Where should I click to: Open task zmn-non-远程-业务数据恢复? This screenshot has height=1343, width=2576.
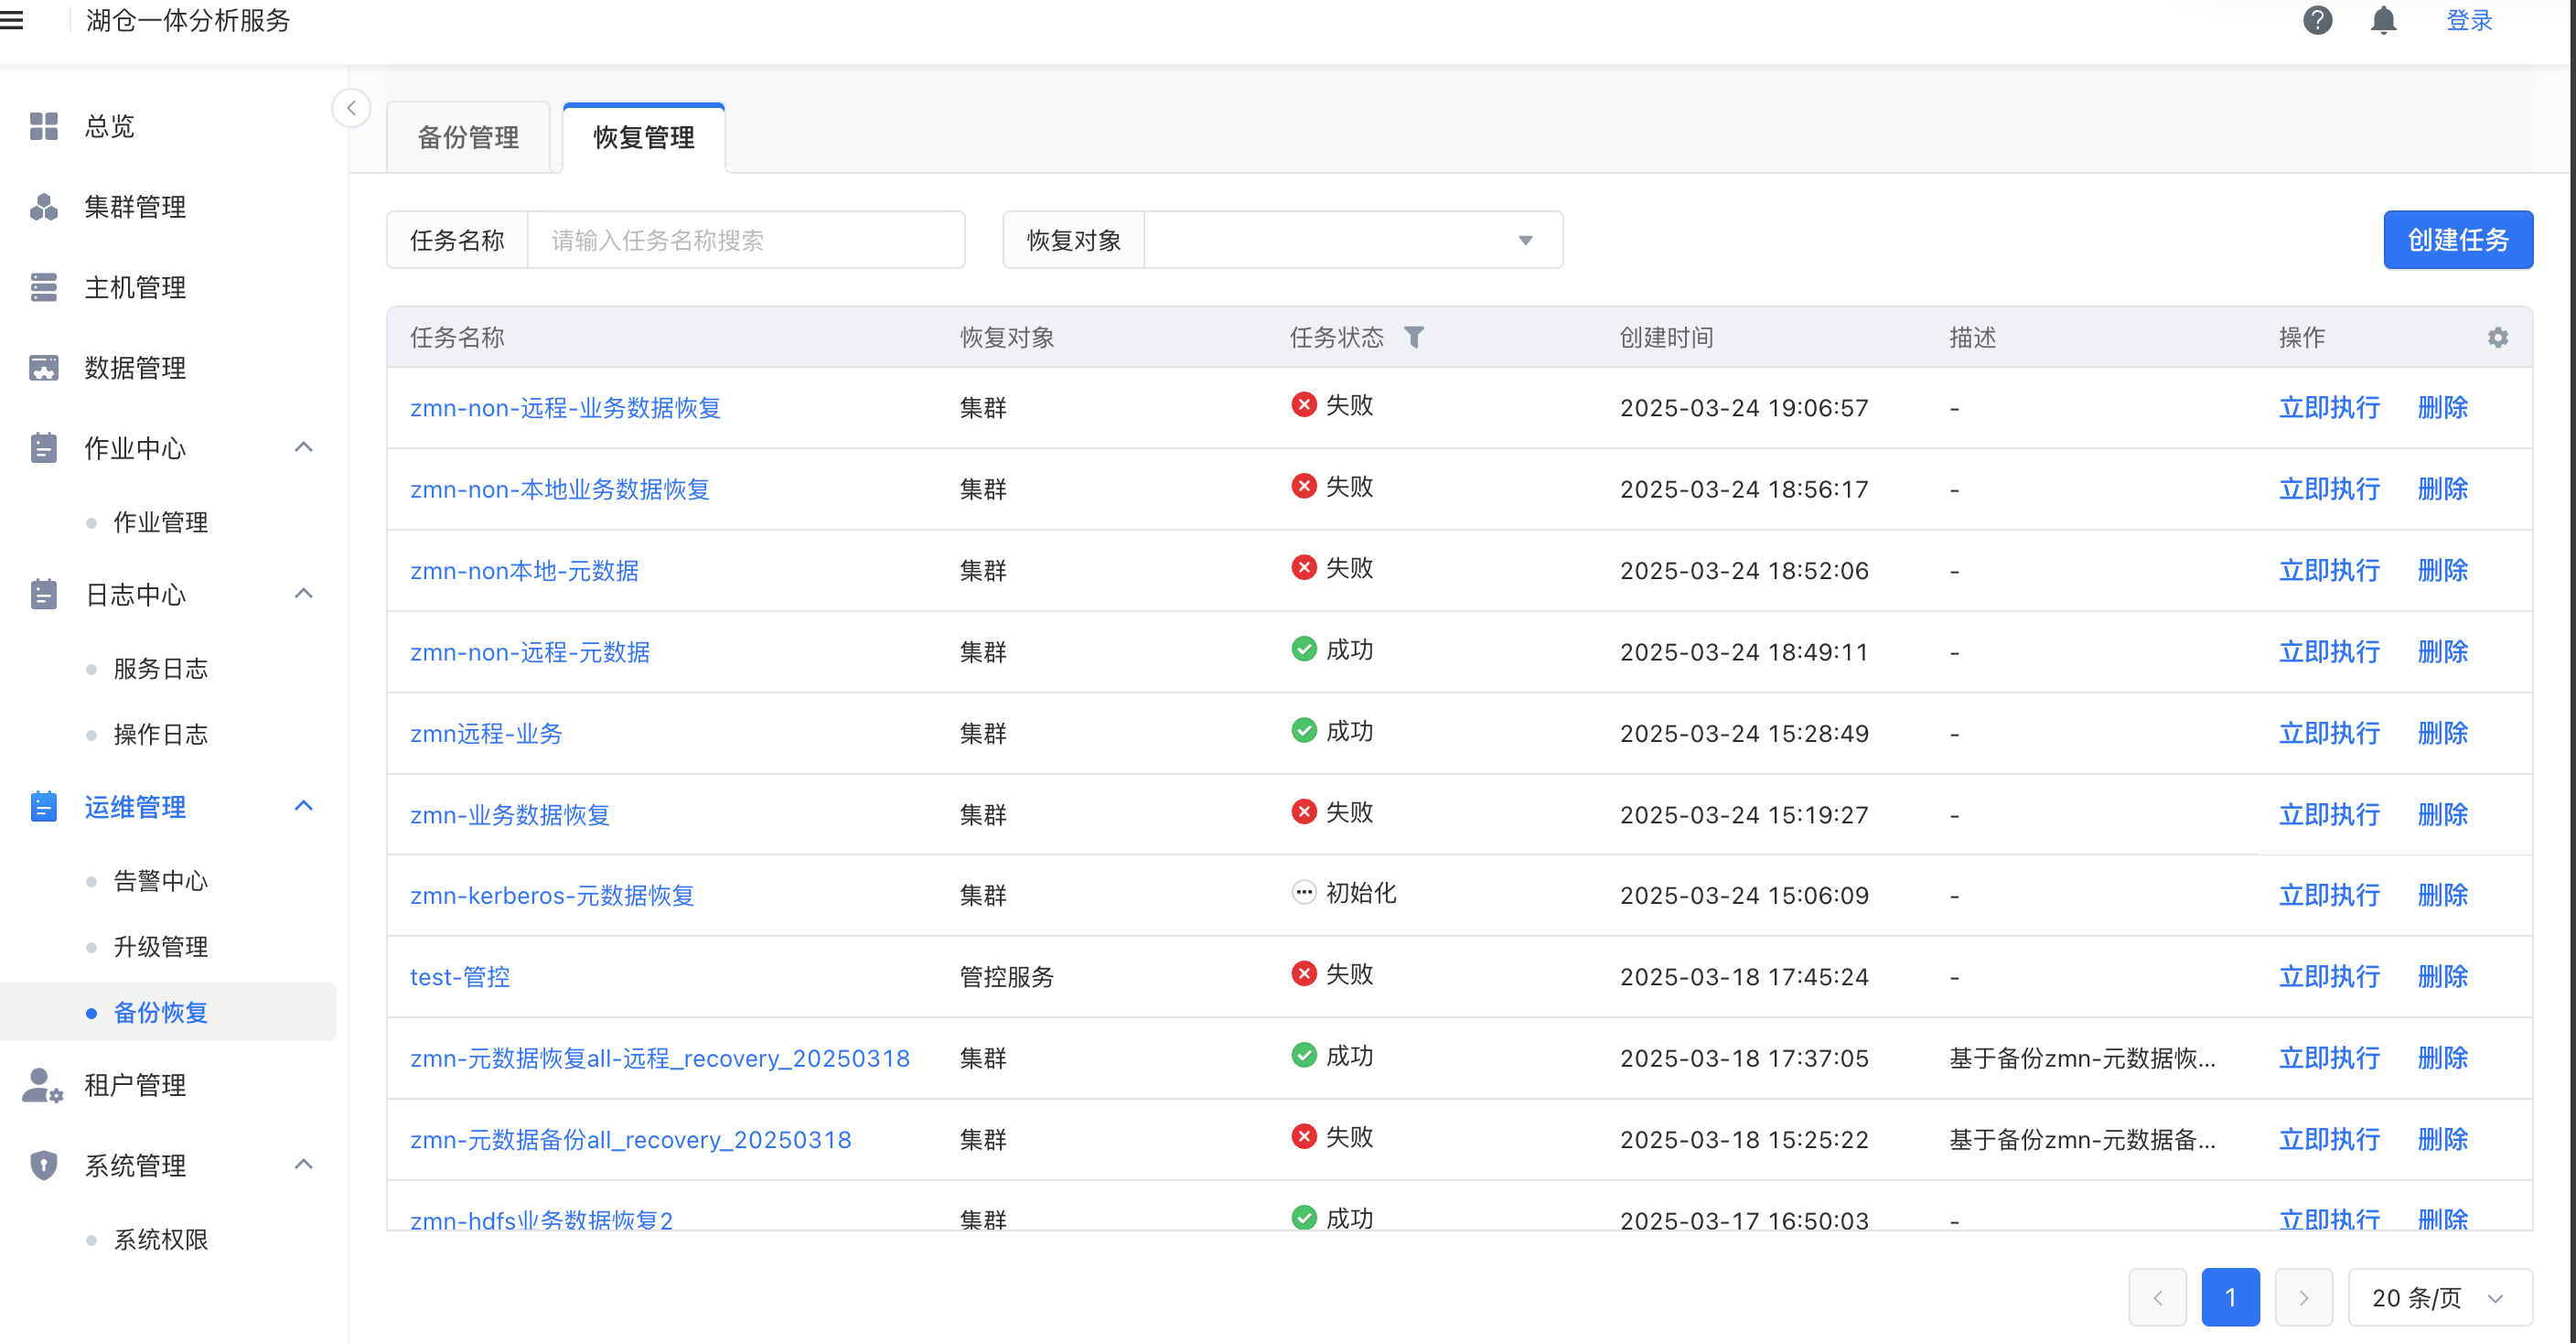tap(565, 408)
